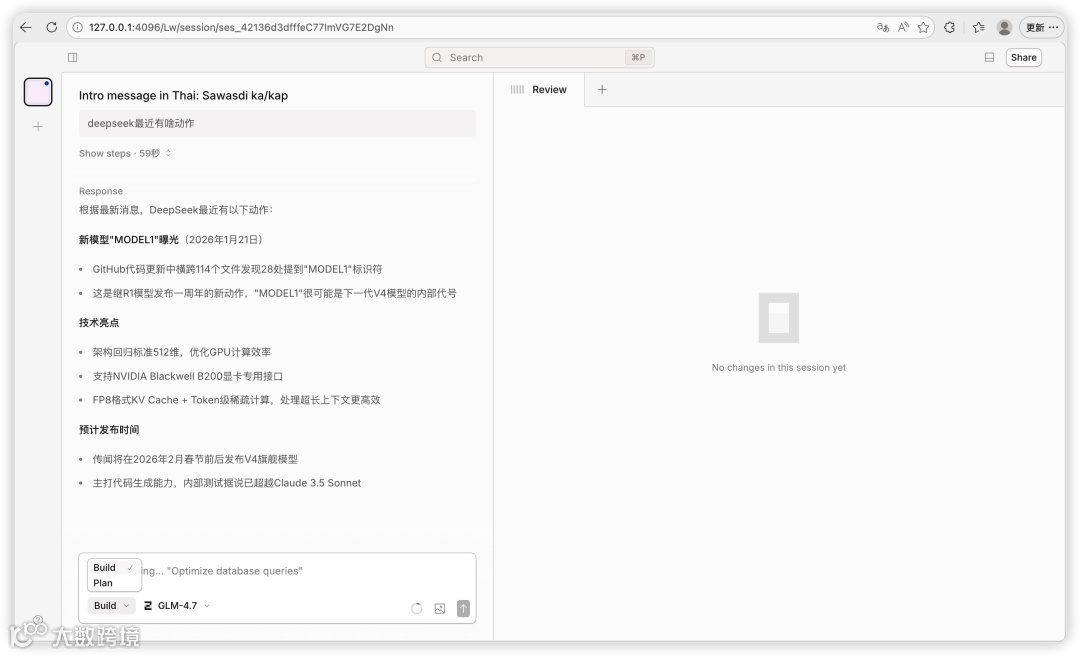Screen dimensions: 1080x656
Task: Open favorites list icon
Action: click(x=979, y=28)
